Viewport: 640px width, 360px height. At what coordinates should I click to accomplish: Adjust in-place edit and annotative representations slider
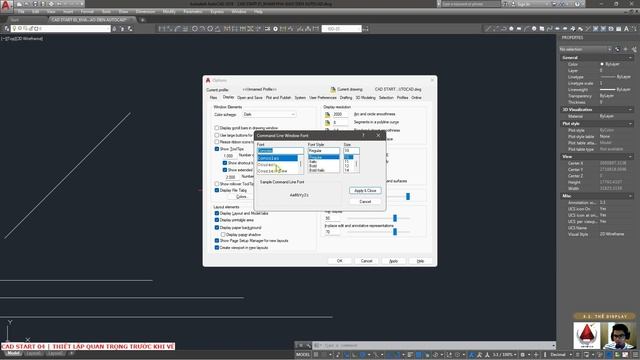tap(395, 232)
